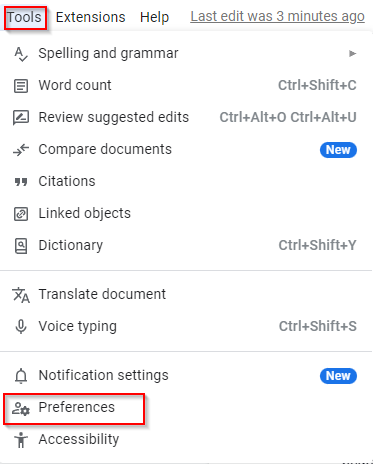Screen dimensions: 373x464
Task: Click the New badge beside Compare documents
Action: coord(338,150)
